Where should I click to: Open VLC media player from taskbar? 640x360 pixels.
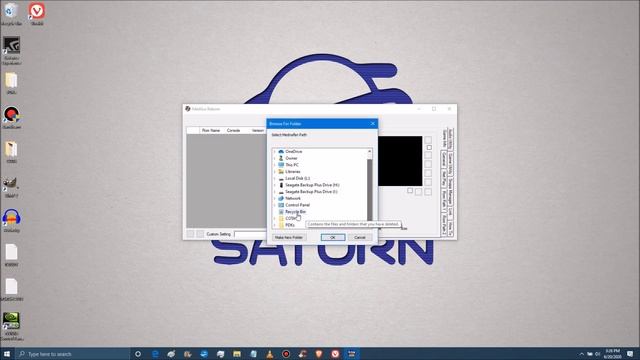coord(270,354)
